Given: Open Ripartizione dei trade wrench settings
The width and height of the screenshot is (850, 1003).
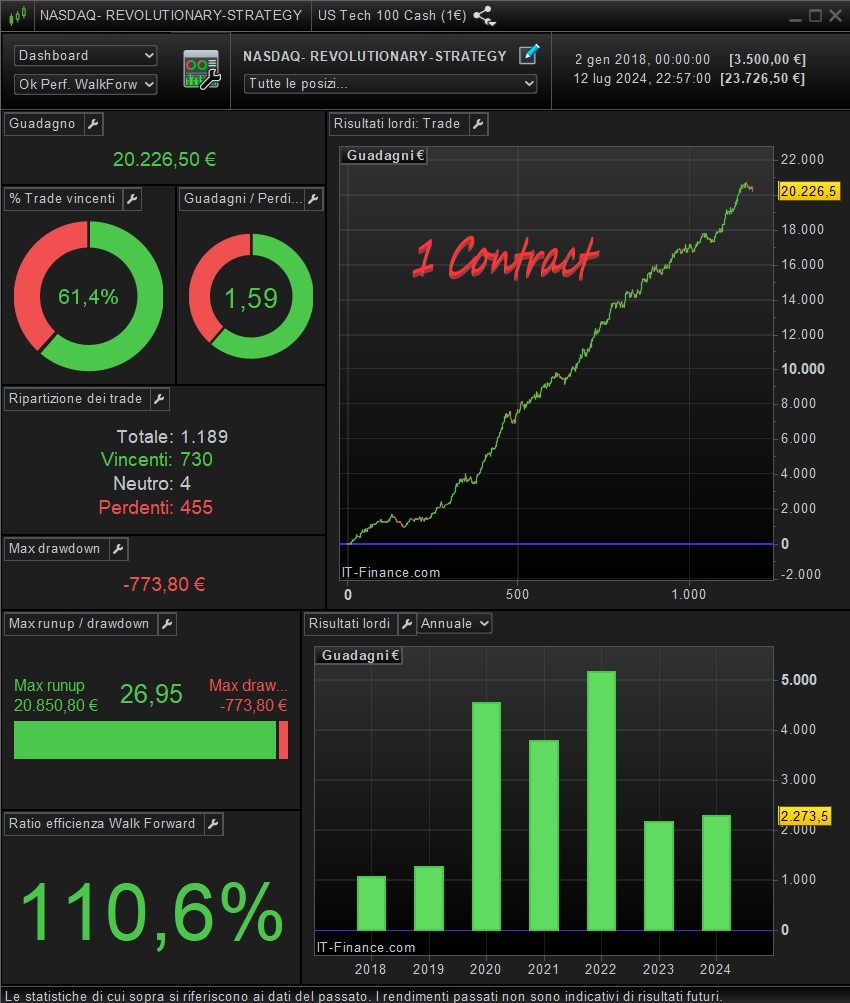Looking at the screenshot, I should (x=159, y=399).
